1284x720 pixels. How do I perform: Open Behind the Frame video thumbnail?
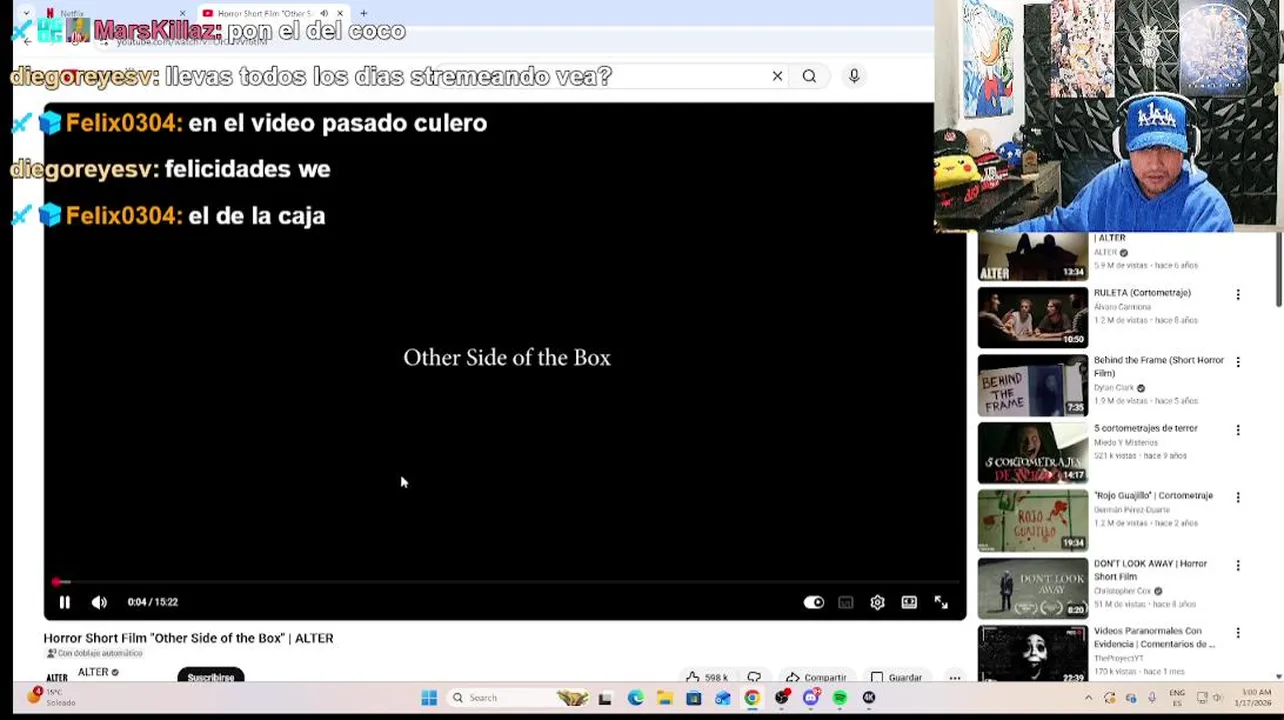(x=1033, y=385)
